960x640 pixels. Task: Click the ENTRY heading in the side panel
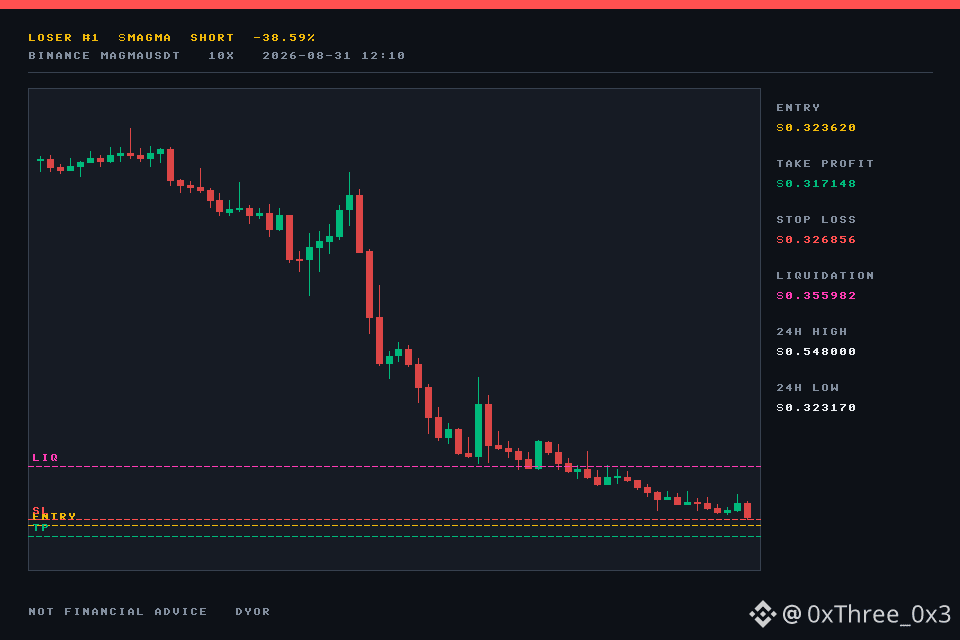tap(798, 108)
